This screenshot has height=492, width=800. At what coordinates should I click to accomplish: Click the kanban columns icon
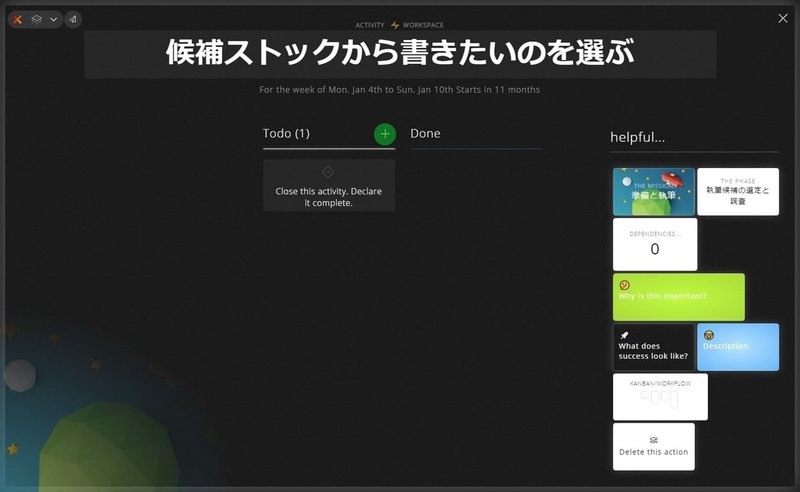[660, 398]
